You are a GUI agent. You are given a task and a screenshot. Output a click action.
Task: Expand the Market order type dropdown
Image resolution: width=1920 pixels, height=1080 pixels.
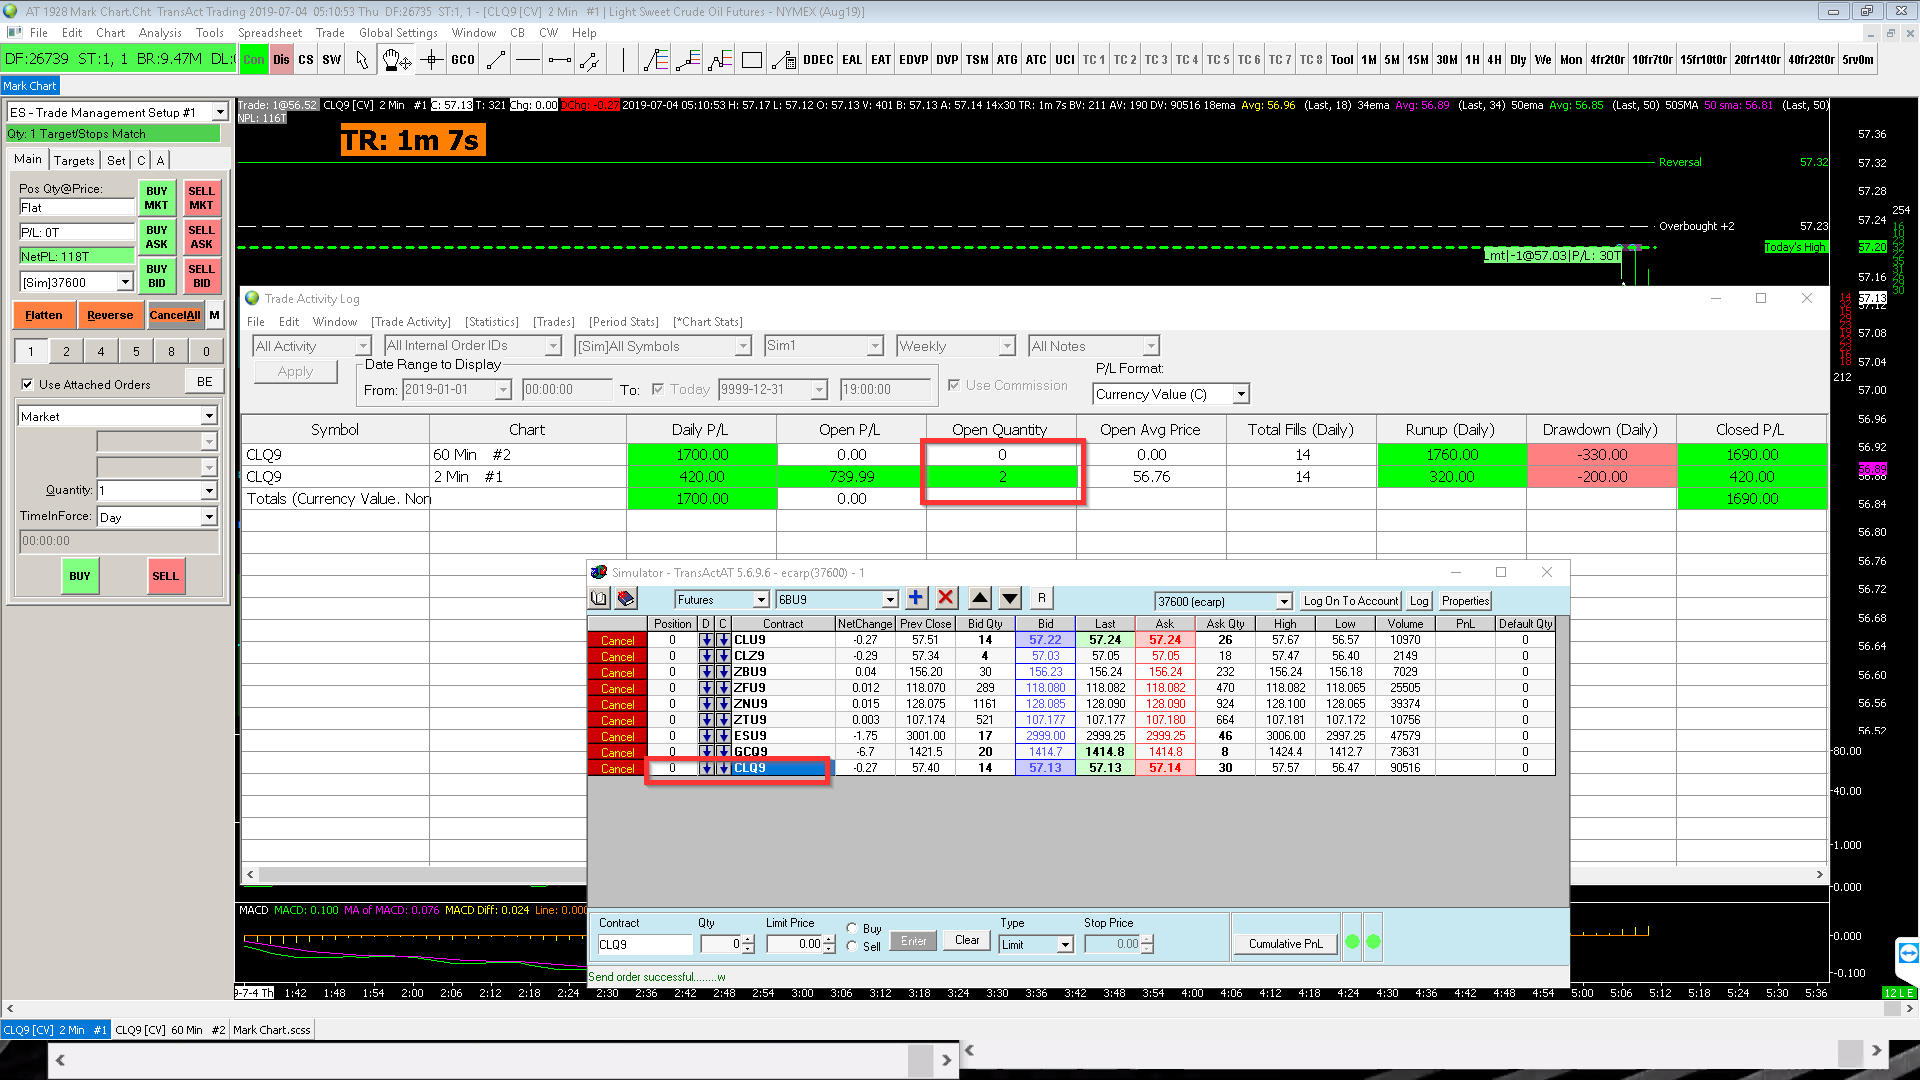click(x=209, y=416)
